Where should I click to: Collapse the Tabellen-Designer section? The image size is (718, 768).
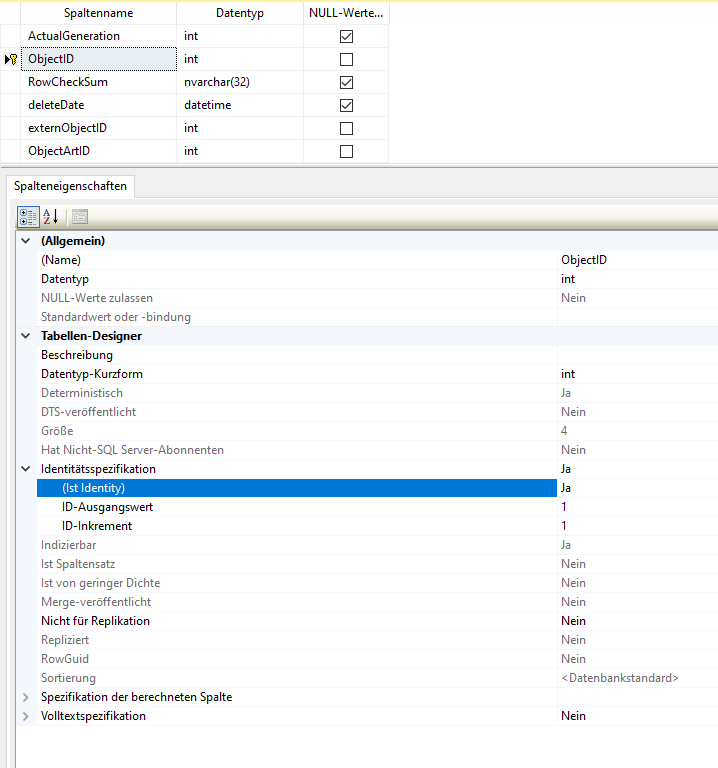tap(26, 336)
